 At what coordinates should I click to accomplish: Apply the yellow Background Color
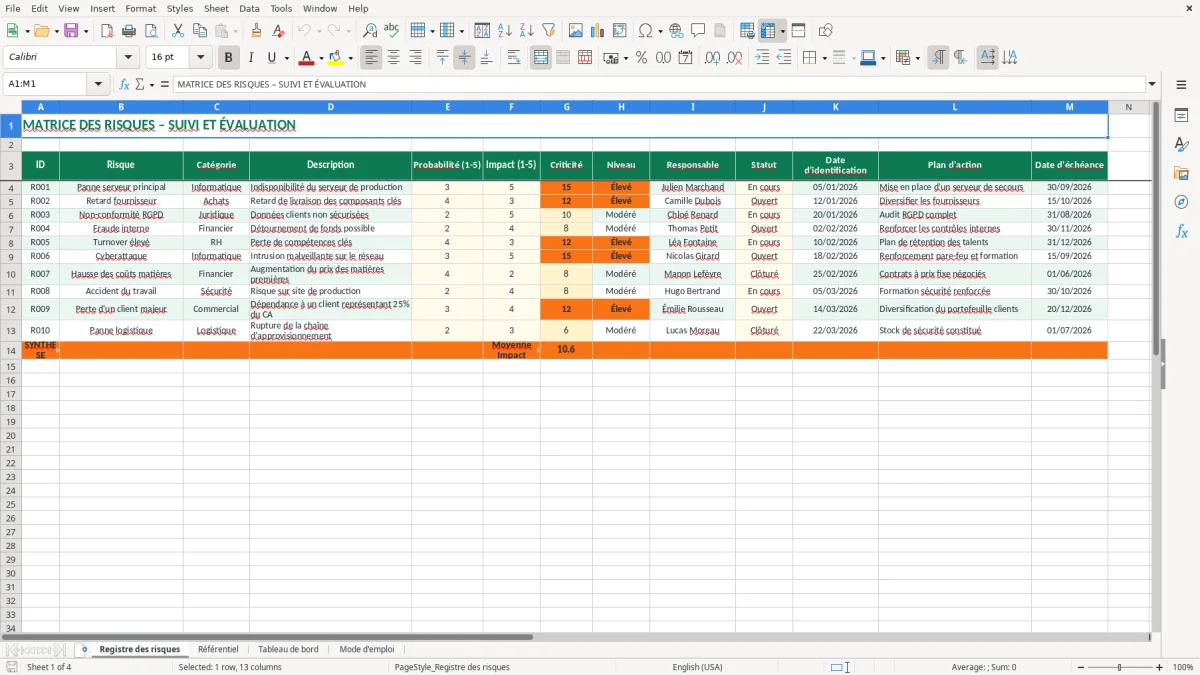click(336, 58)
